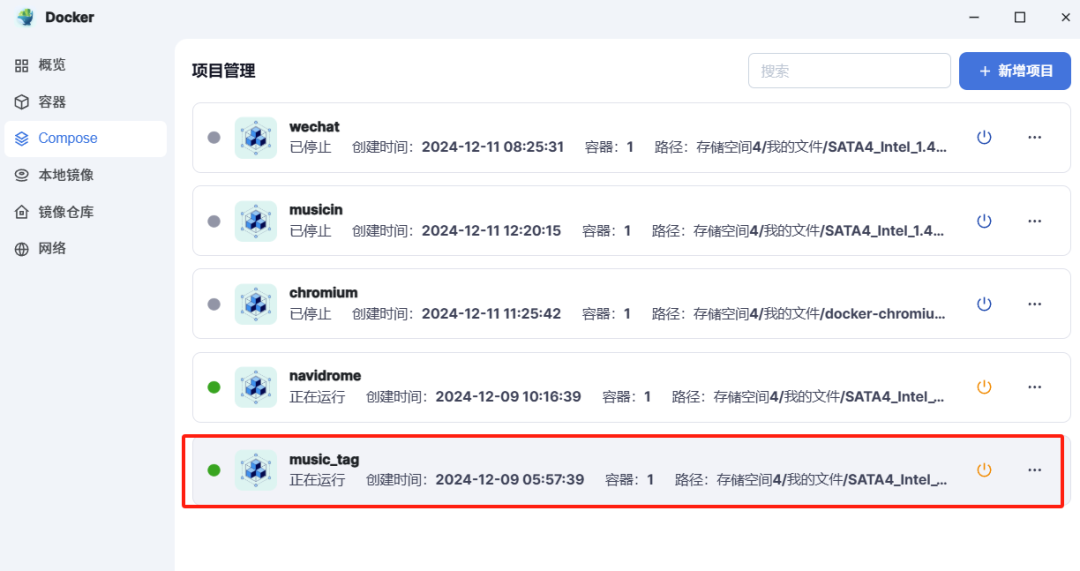Click the gray status dot for musicin

(x=214, y=221)
